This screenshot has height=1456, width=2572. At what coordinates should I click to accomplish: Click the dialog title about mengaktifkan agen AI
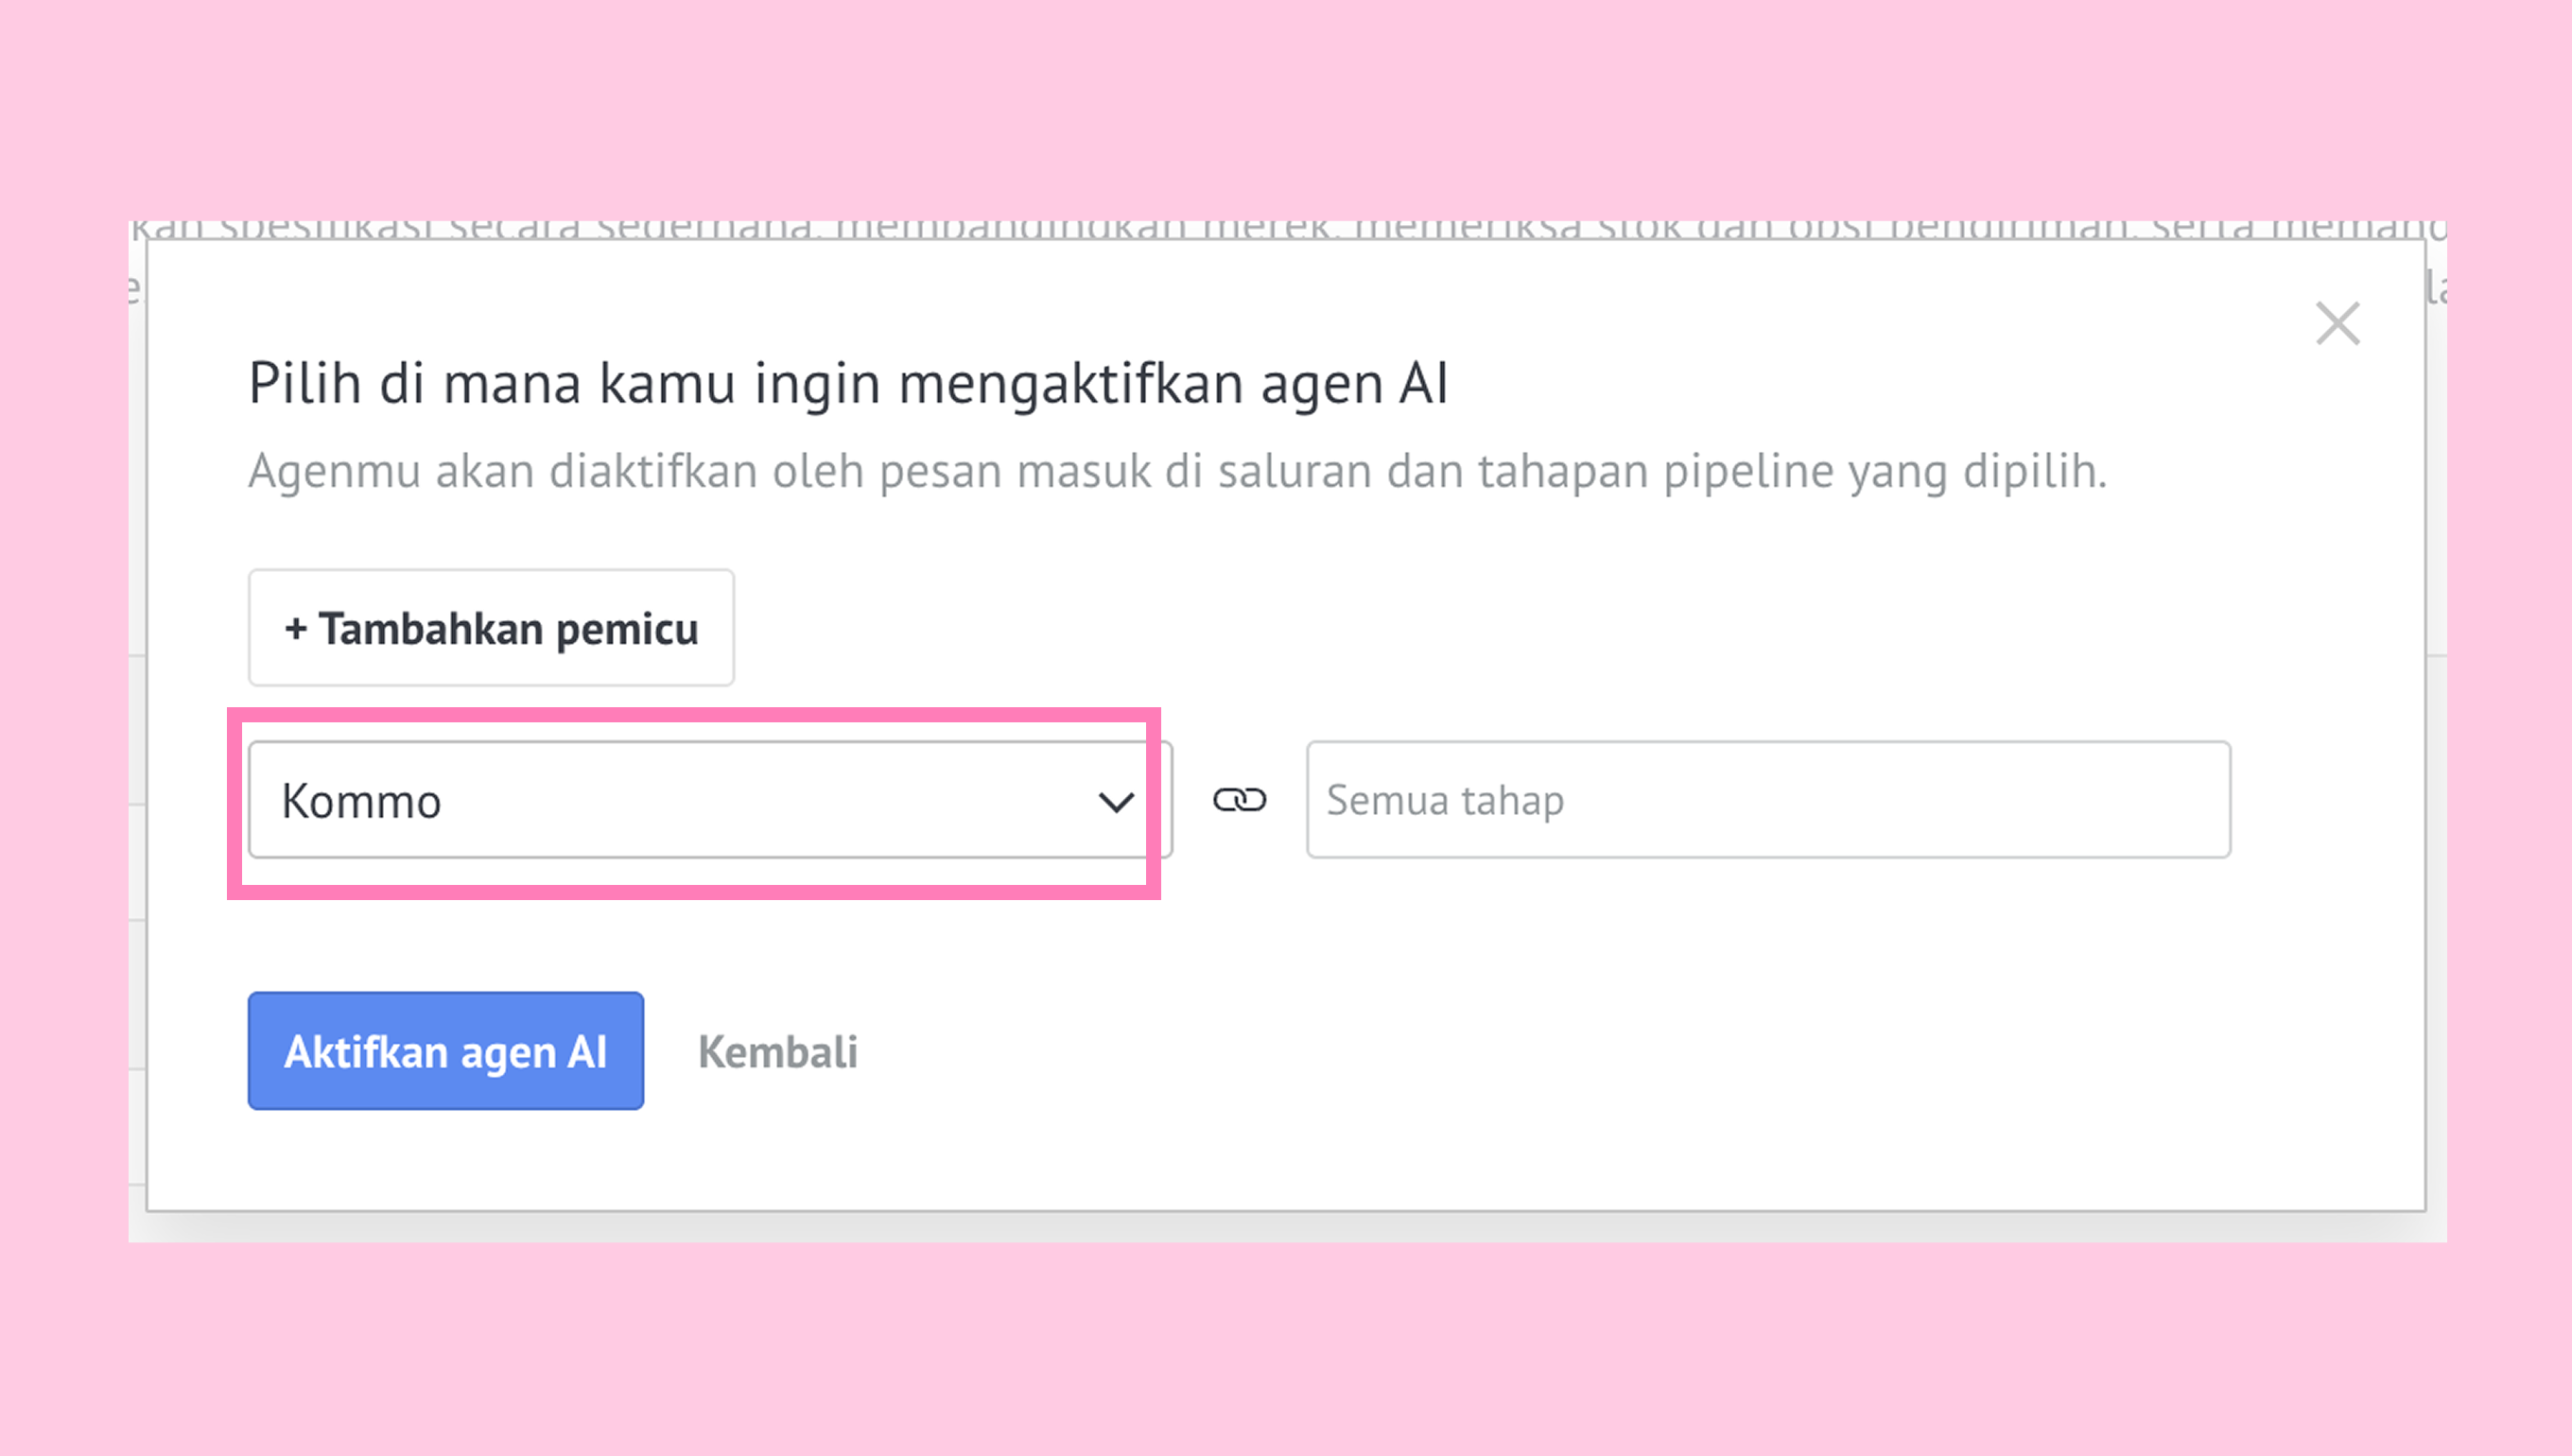point(848,383)
